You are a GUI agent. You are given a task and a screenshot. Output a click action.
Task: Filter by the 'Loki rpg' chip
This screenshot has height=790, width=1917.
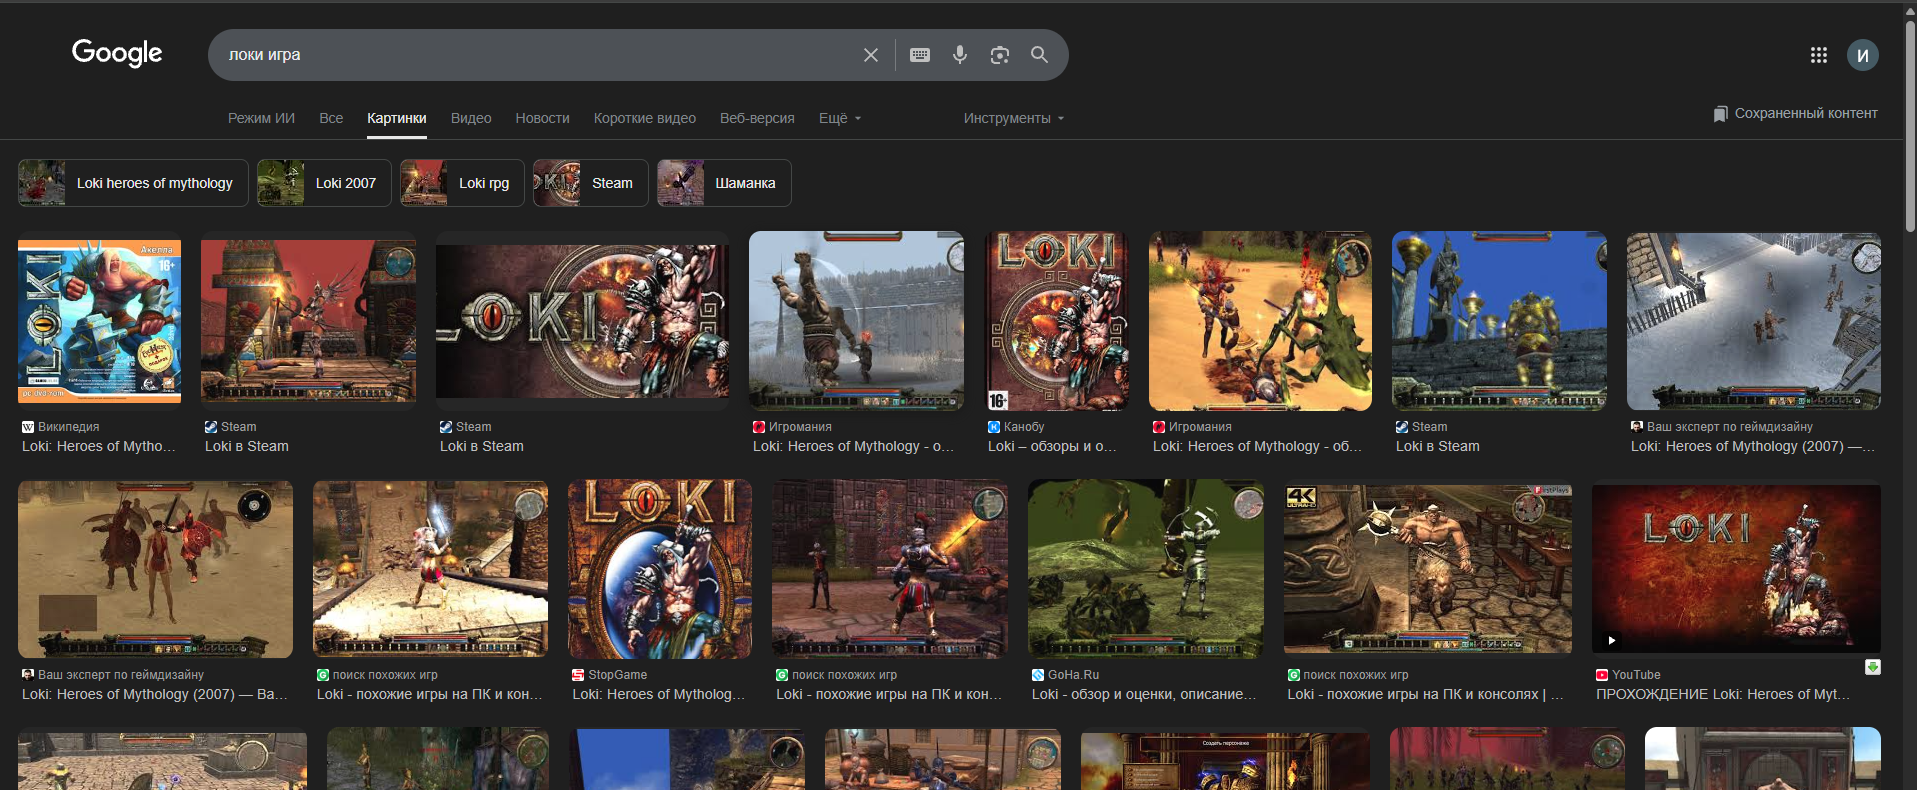462,183
